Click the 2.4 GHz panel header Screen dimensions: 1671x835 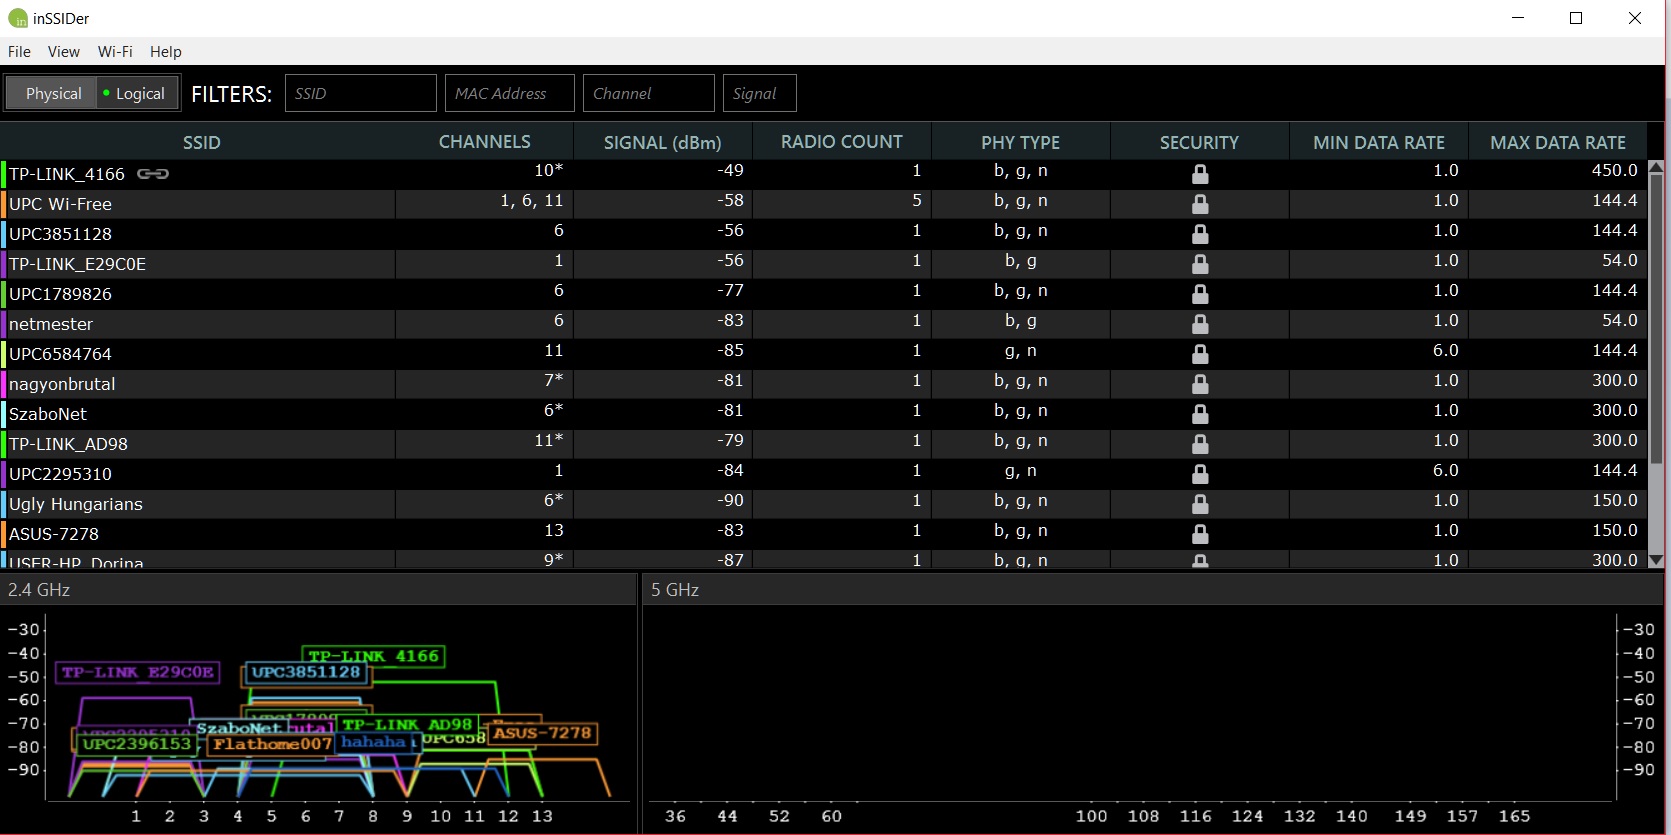coord(318,590)
